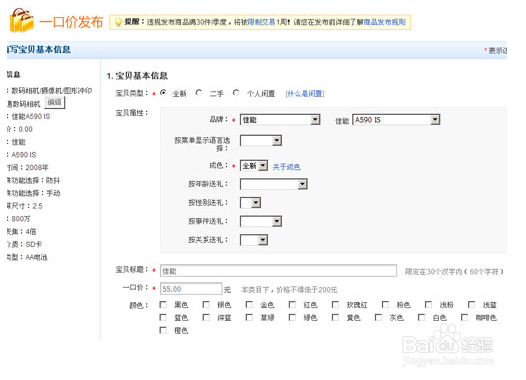Tick the 银色 color checkbox

pyautogui.click(x=206, y=305)
